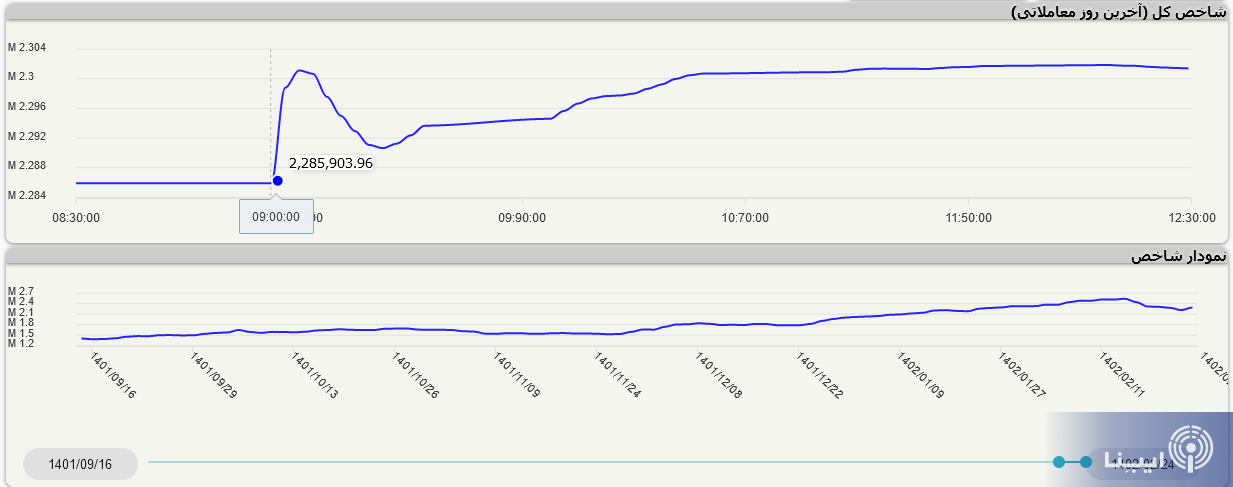Click the 1401/12/22 date label on lower chart

[x=820, y=375]
